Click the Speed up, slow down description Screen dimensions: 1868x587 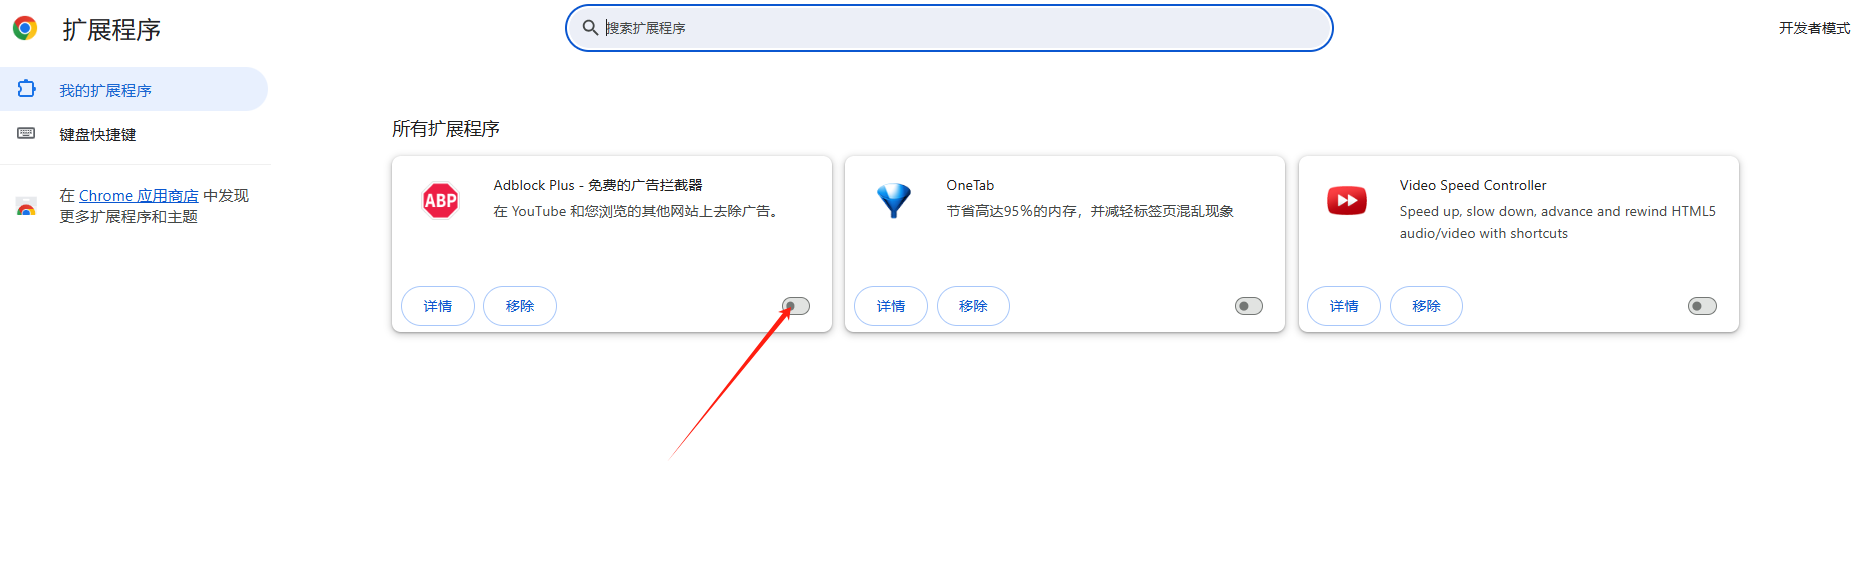click(1557, 222)
